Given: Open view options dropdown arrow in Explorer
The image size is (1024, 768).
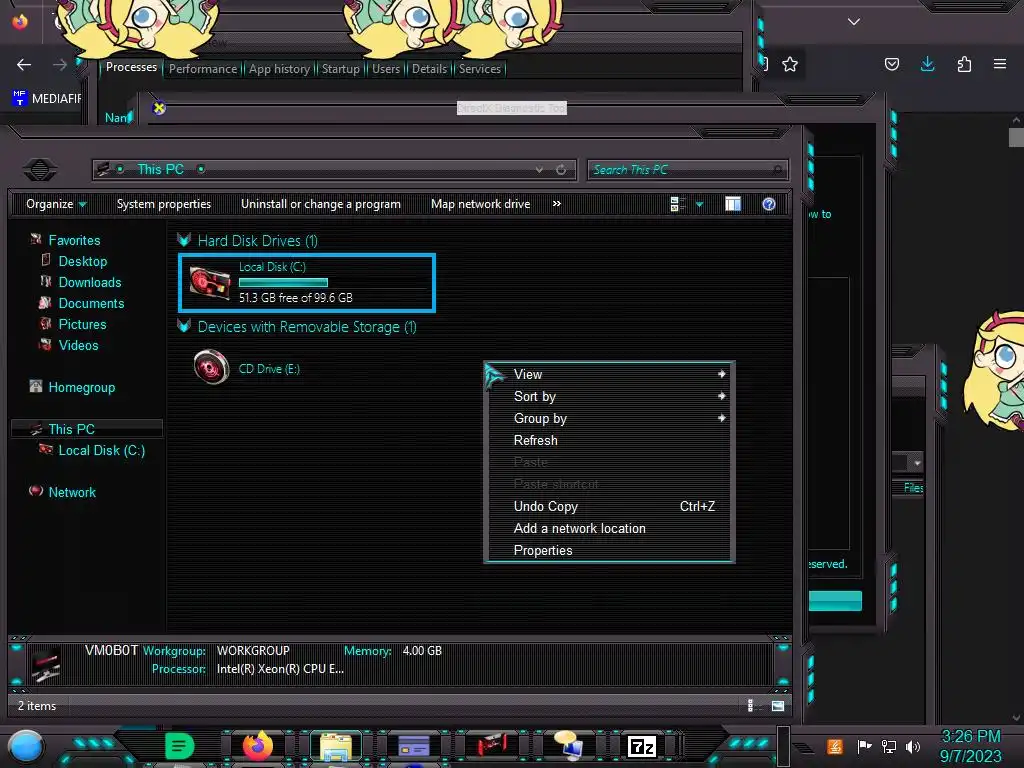Looking at the screenshot, I should pyautogui.click(x=699, y=204).
